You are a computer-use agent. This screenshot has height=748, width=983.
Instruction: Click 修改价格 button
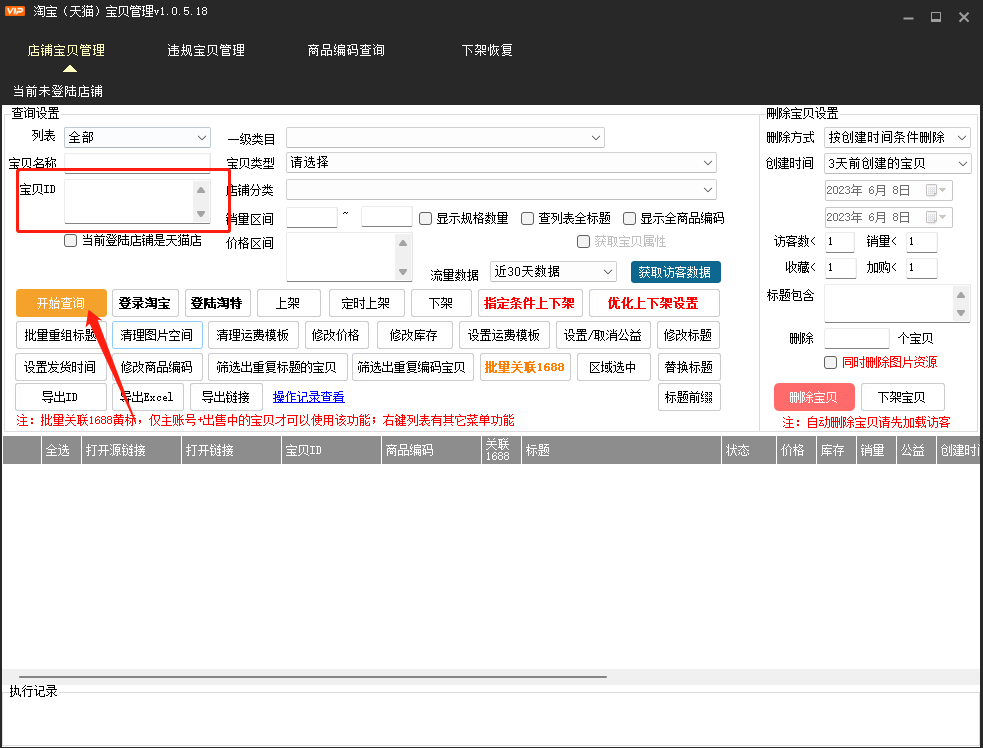[337, 335]
